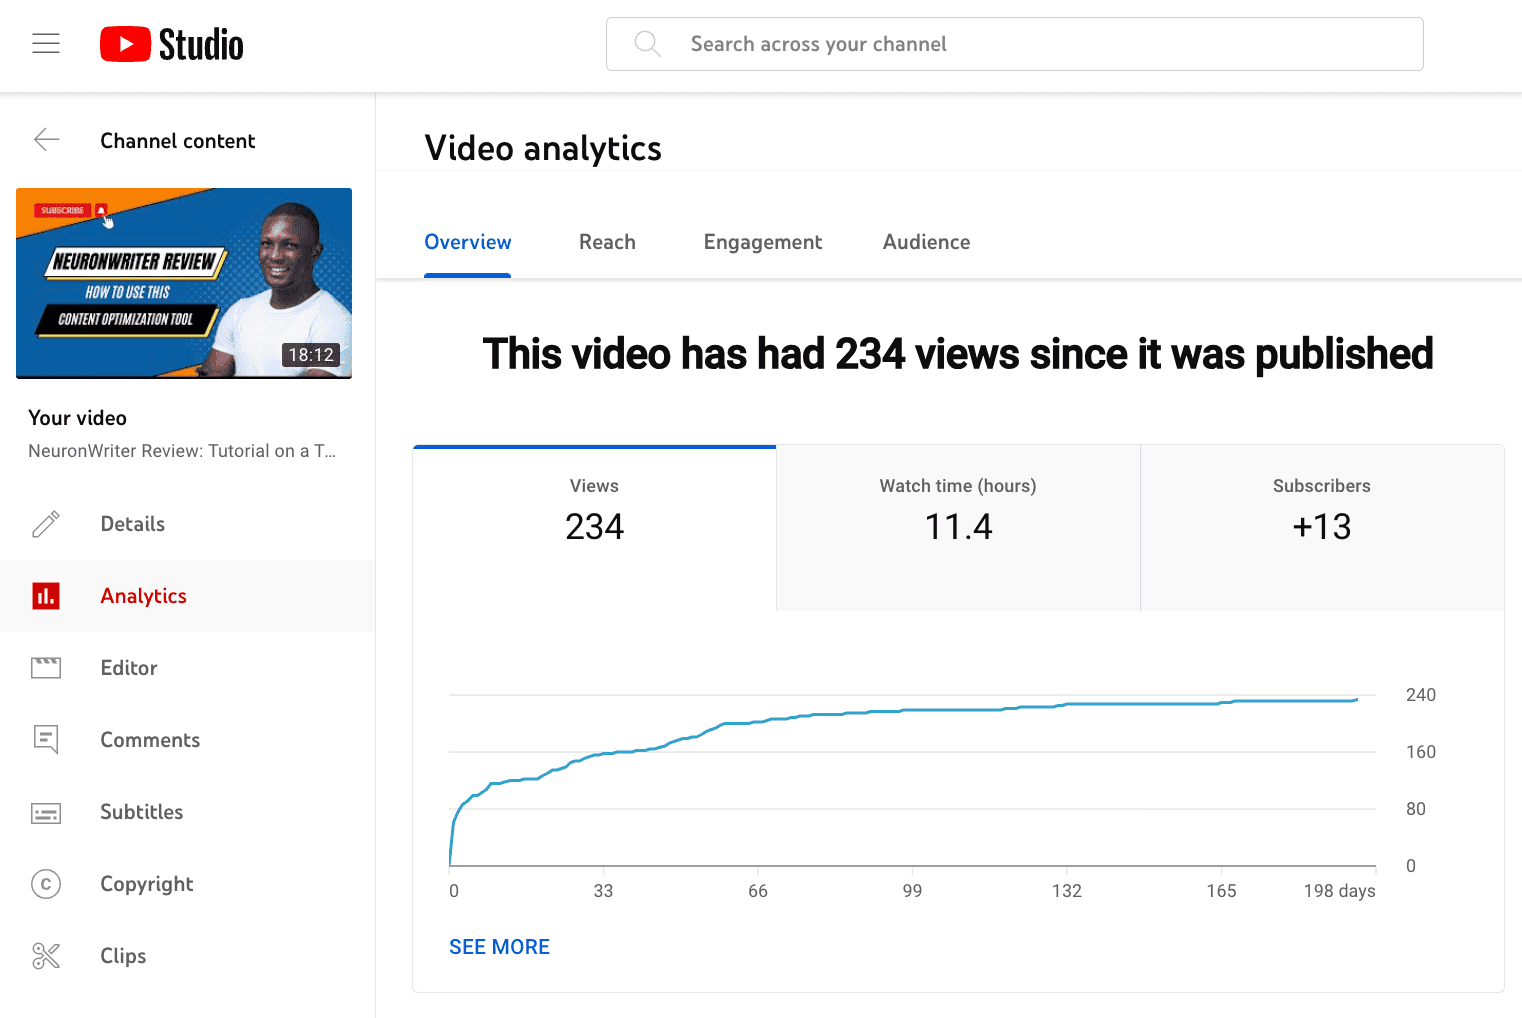
Task: Open the Copyright icon in sidebar
Action: pos(46,884)
